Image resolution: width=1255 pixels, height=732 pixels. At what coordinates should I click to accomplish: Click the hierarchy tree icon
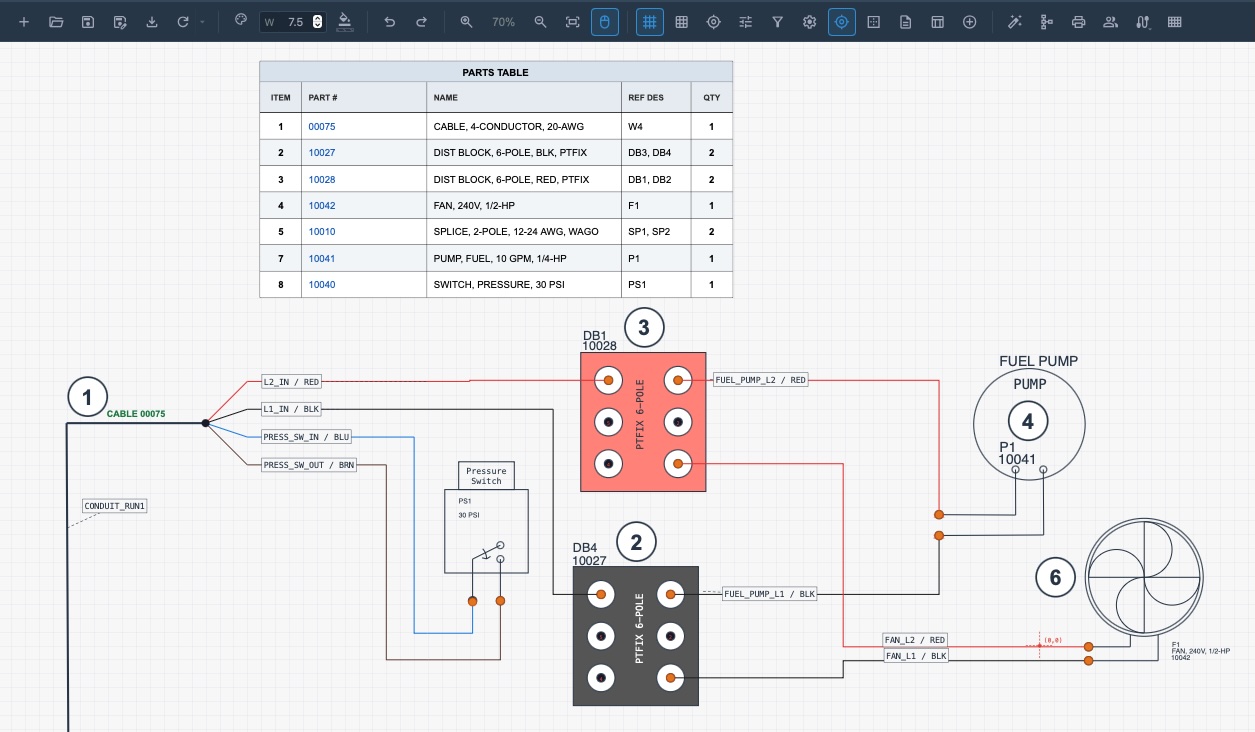[x=1047, y=22]
